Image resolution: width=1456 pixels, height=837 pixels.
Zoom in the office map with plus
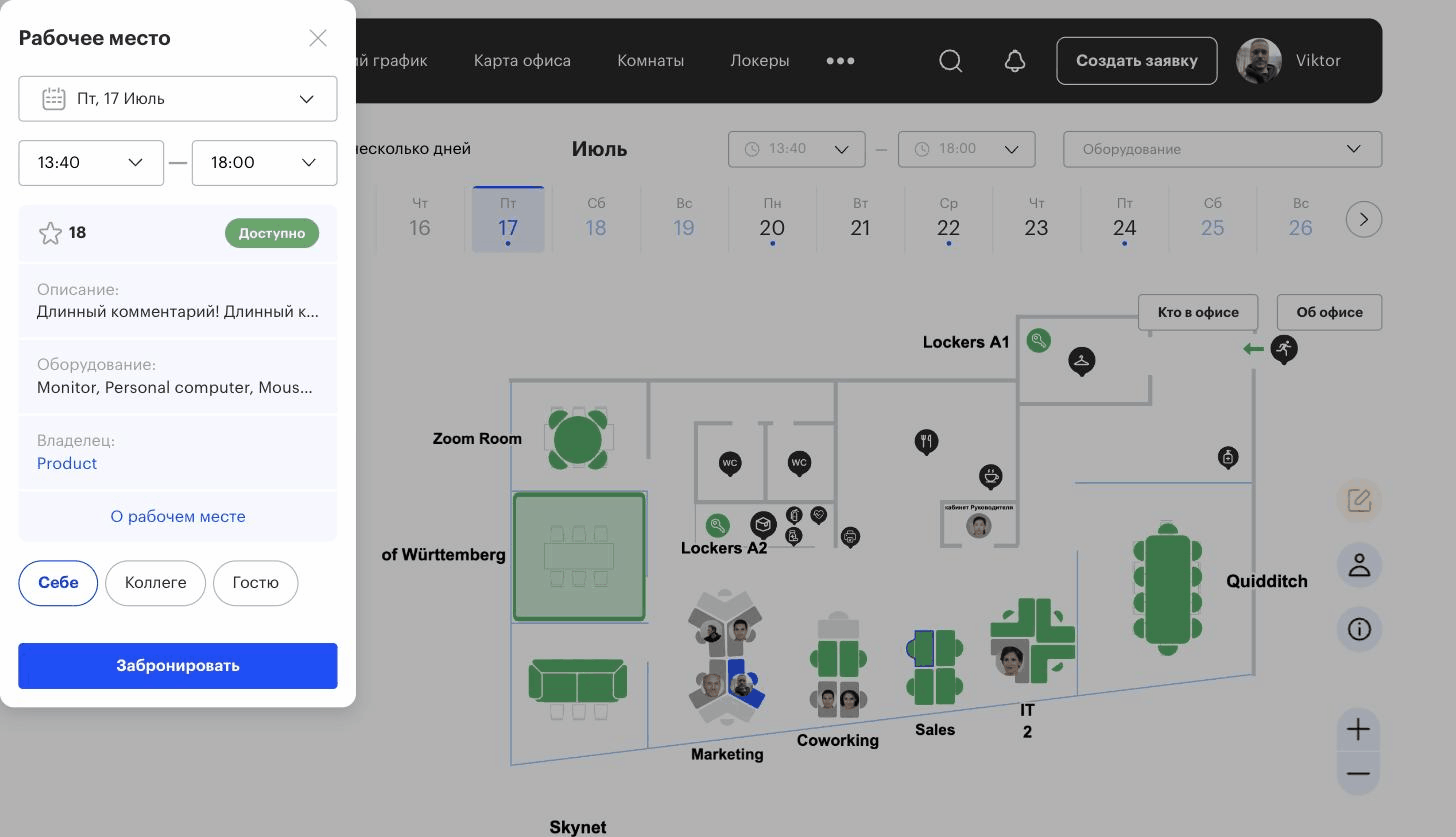[1358, 730]
